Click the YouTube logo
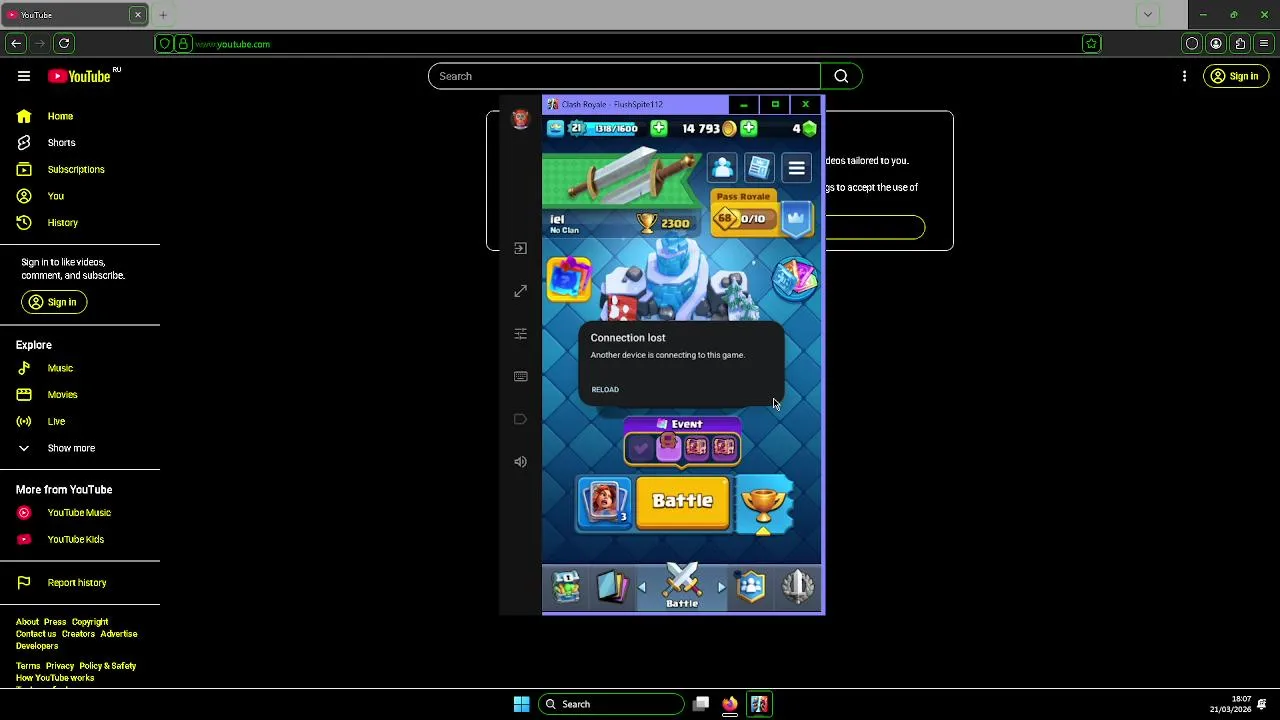The width and height of the screenshot is (1280, 720). pos(78,76)
